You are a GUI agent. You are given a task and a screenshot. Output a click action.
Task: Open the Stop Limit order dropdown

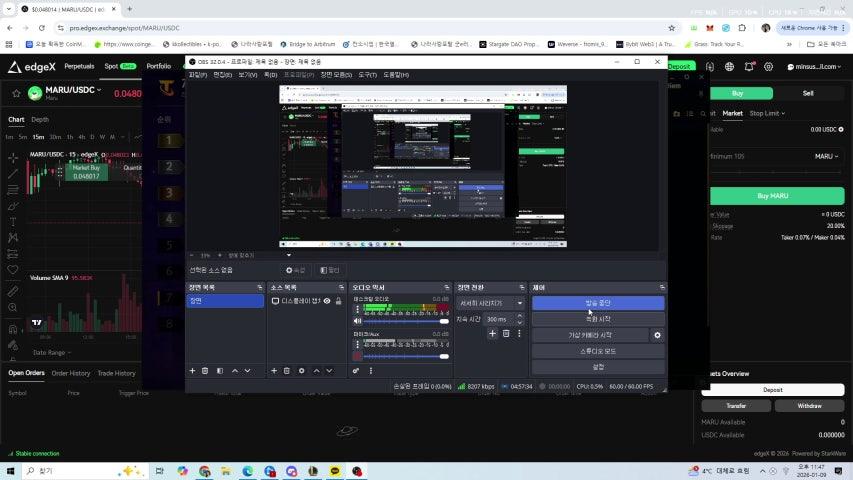click(x=768, y=113)
